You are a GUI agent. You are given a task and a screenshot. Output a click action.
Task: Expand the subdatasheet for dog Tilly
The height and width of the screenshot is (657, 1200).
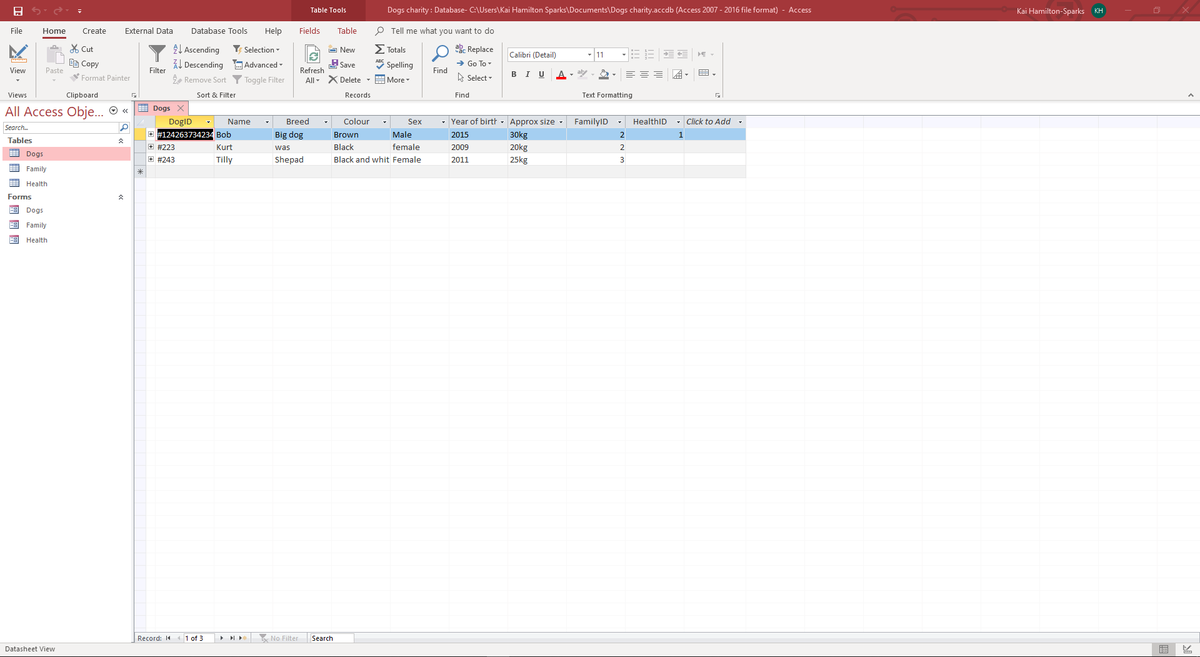coord(151,159)
